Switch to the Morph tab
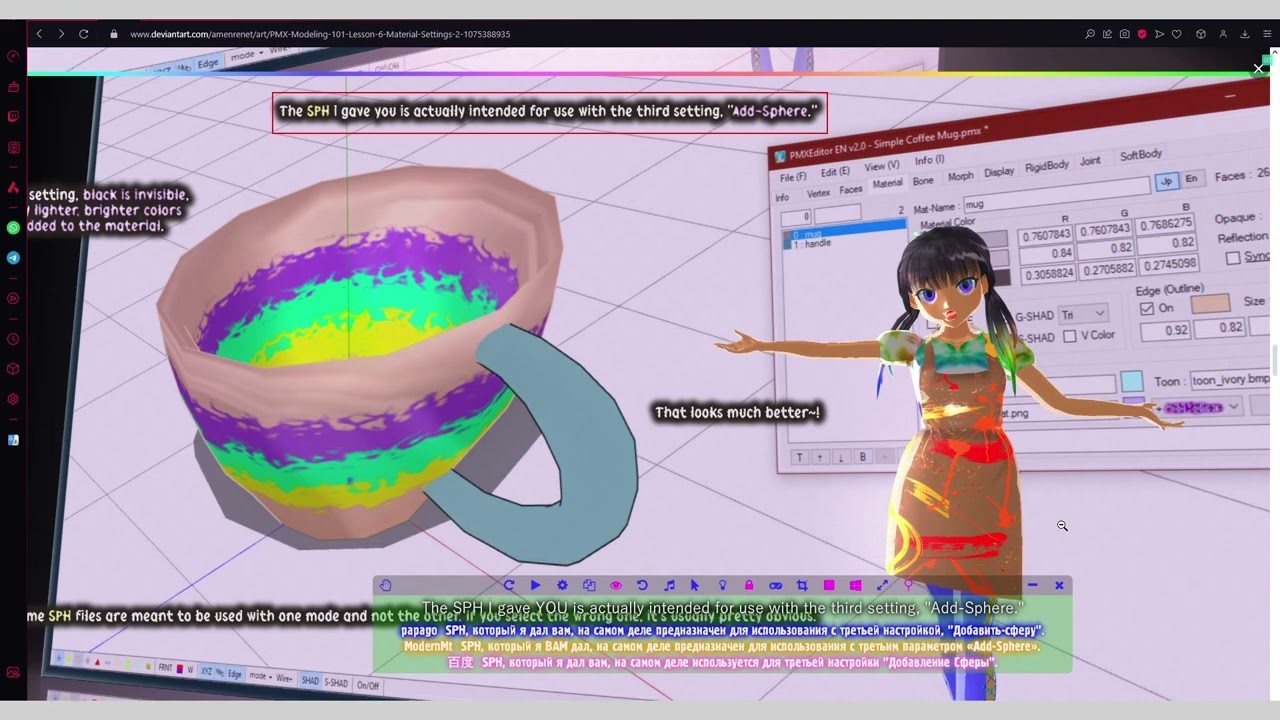1280x720 pixels. pyautogui.click(x=960, y=176)
